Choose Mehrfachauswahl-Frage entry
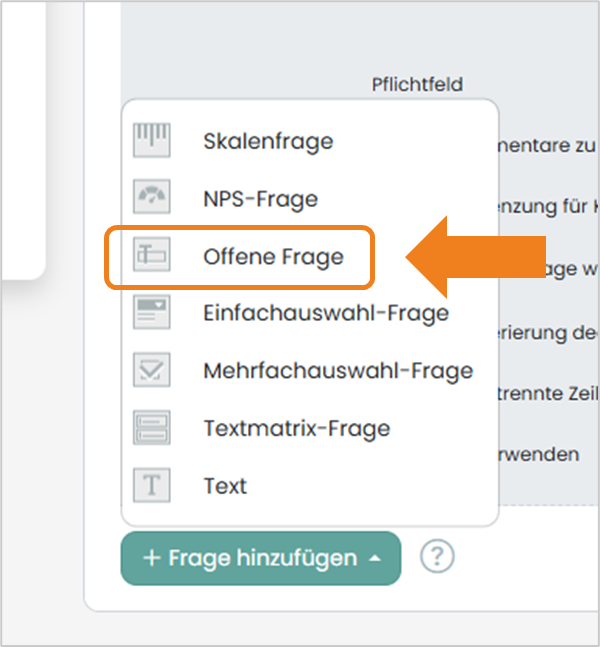600x647 pixels. (338, 371)
